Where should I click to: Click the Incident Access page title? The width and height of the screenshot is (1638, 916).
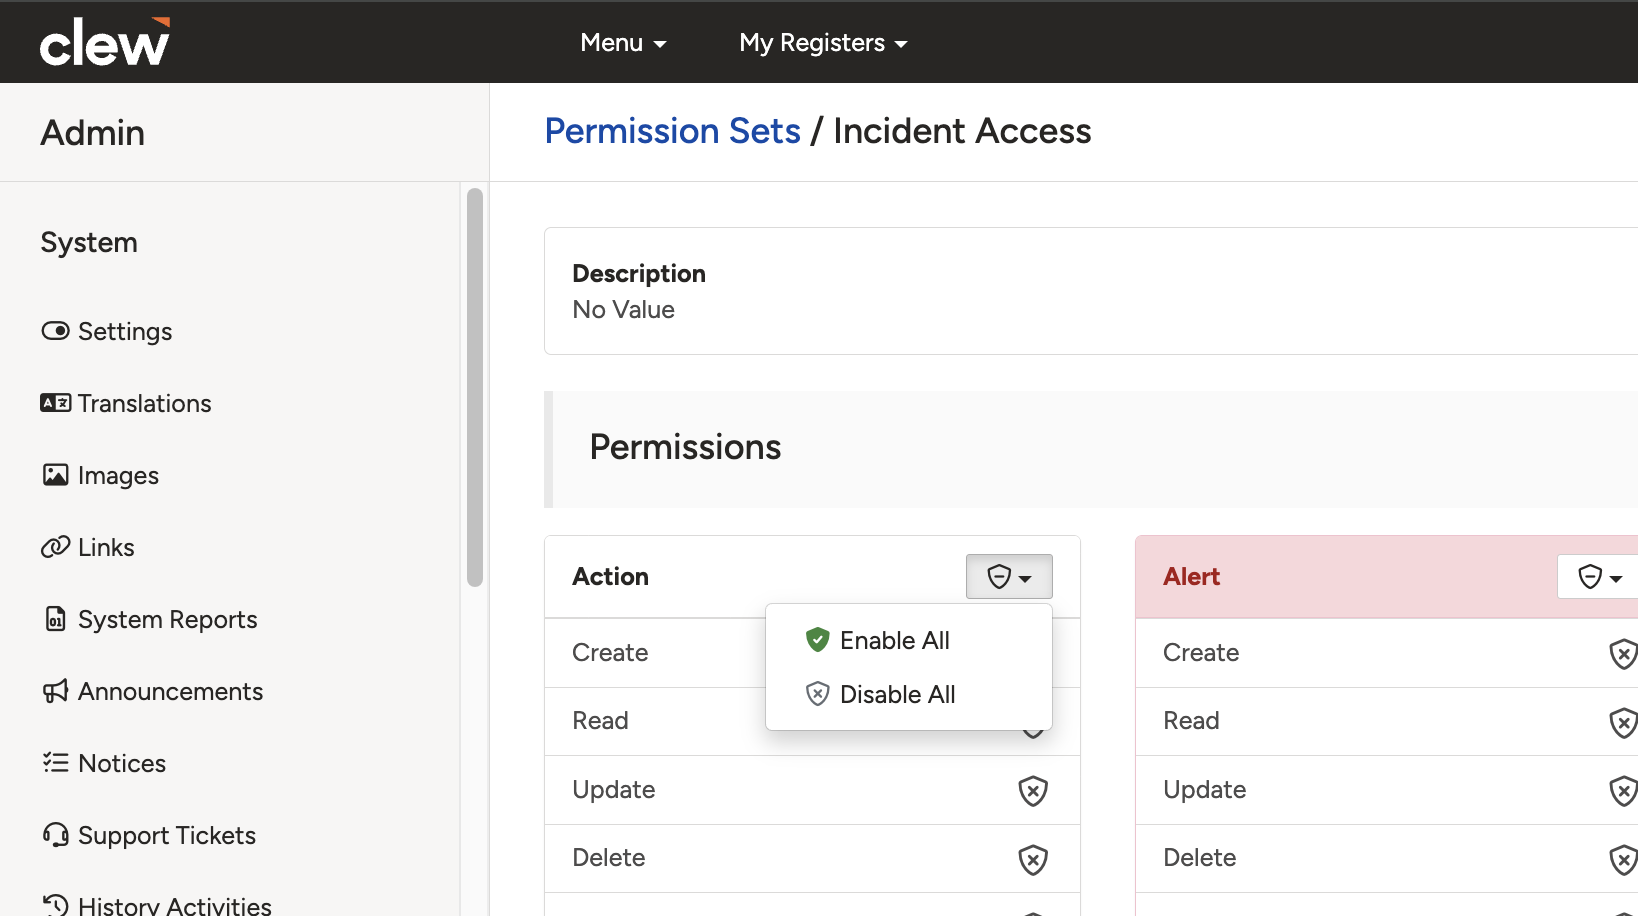click(x=962, y=131)
